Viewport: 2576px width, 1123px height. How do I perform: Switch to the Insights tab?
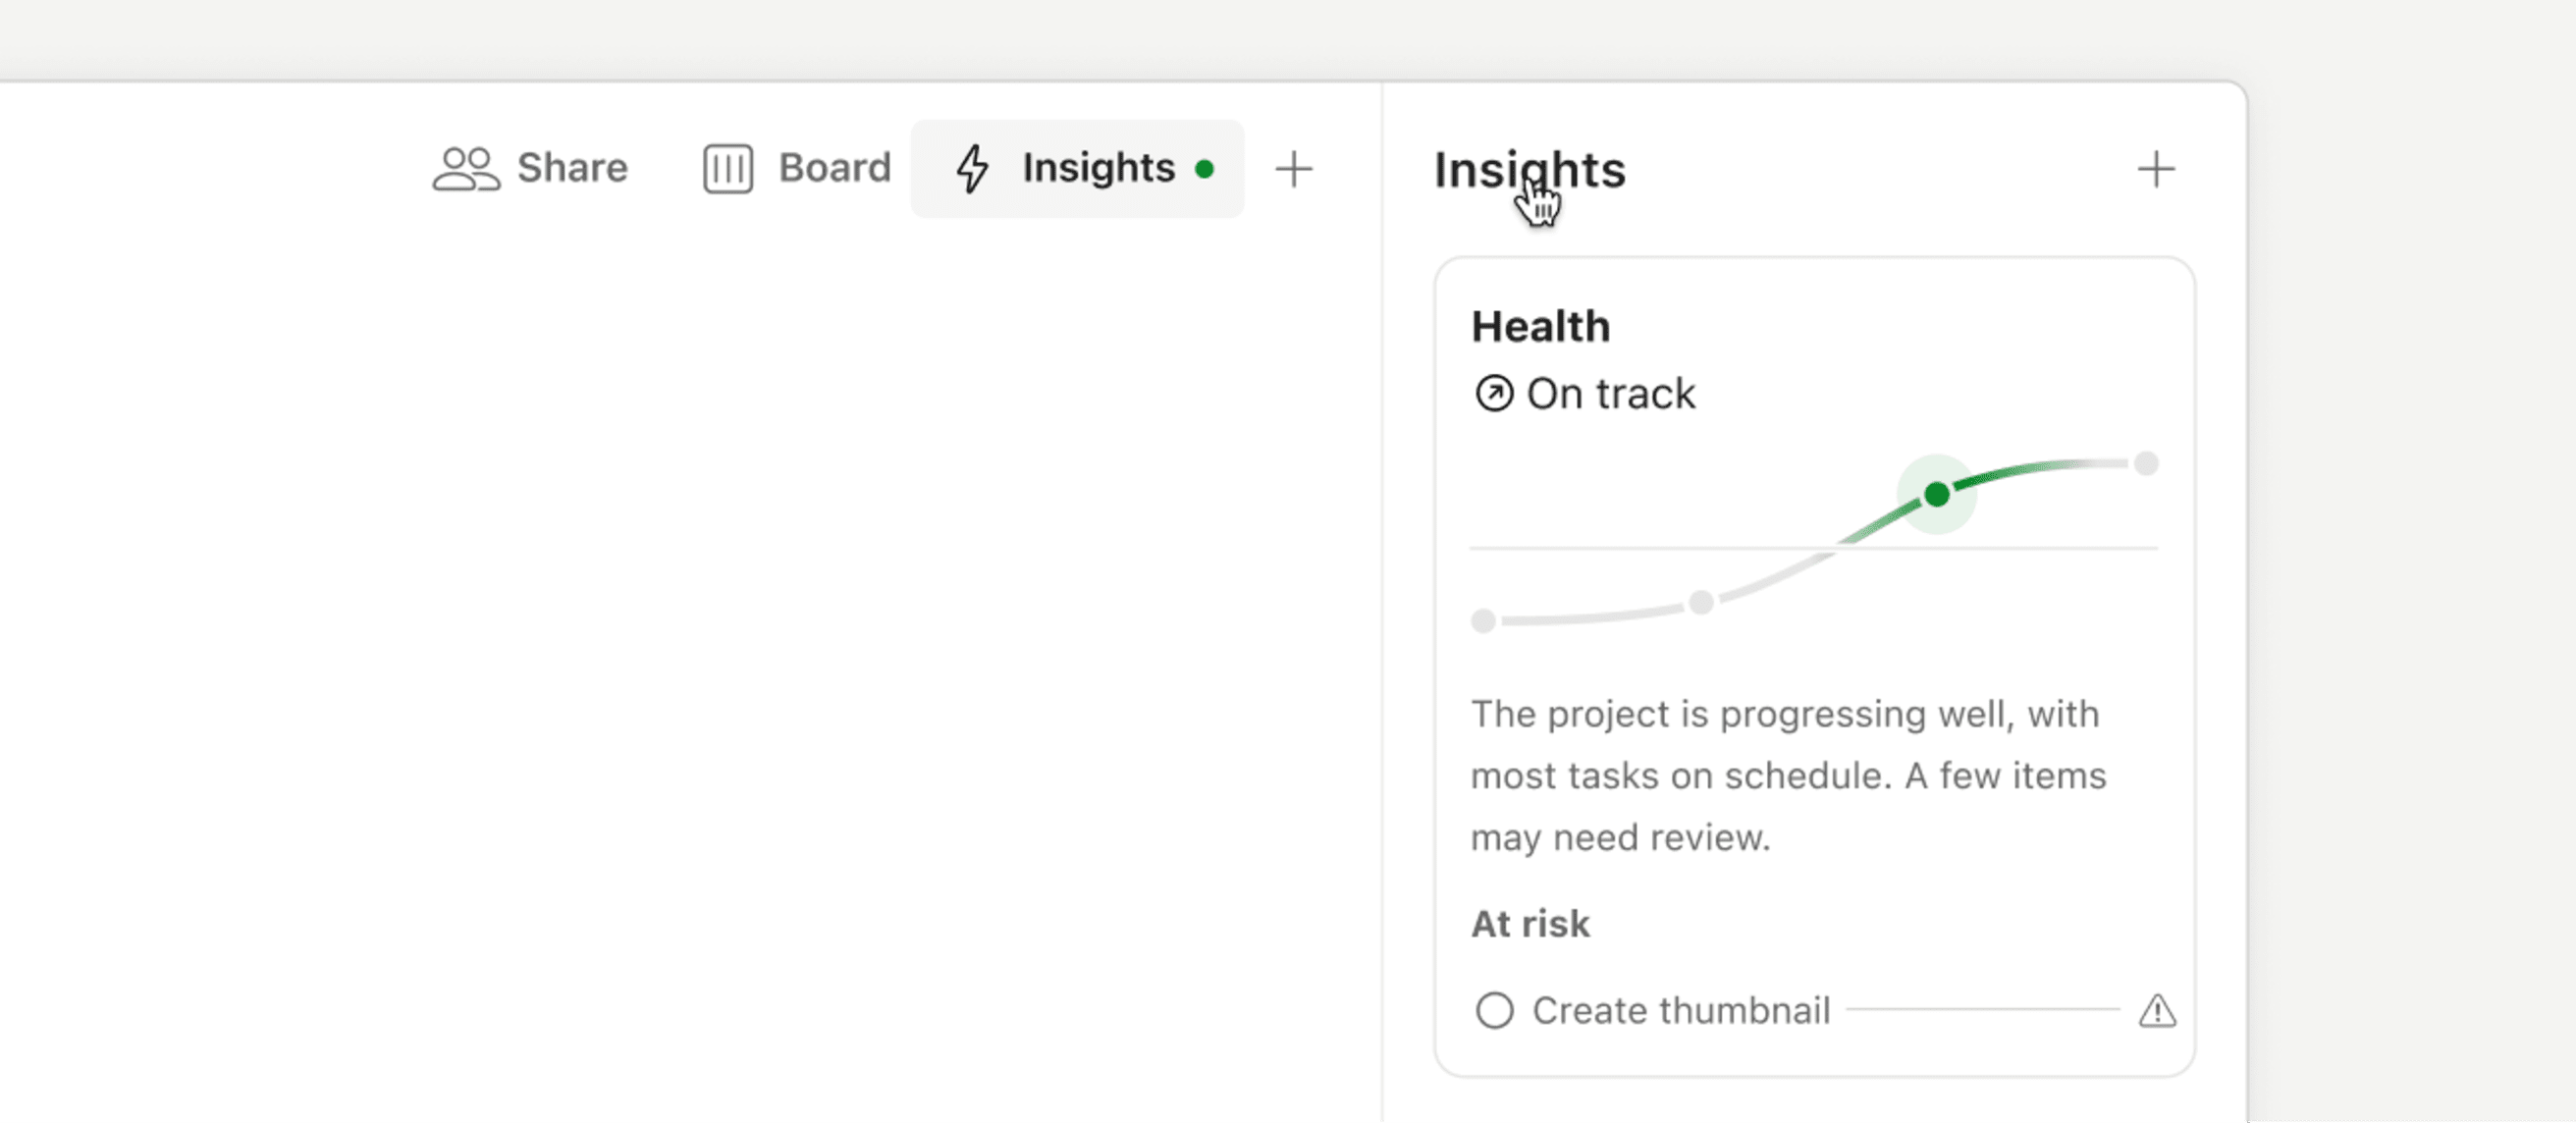tap(1098, 168)
